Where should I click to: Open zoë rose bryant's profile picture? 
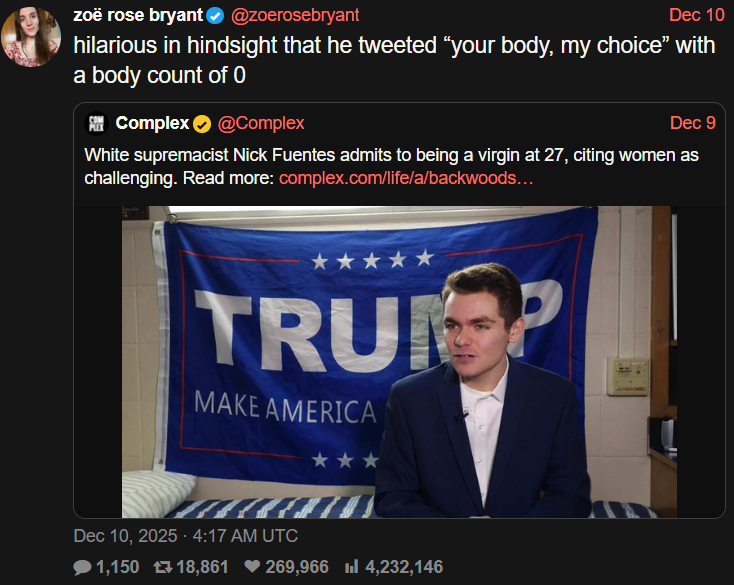click(x=32, y=35)
